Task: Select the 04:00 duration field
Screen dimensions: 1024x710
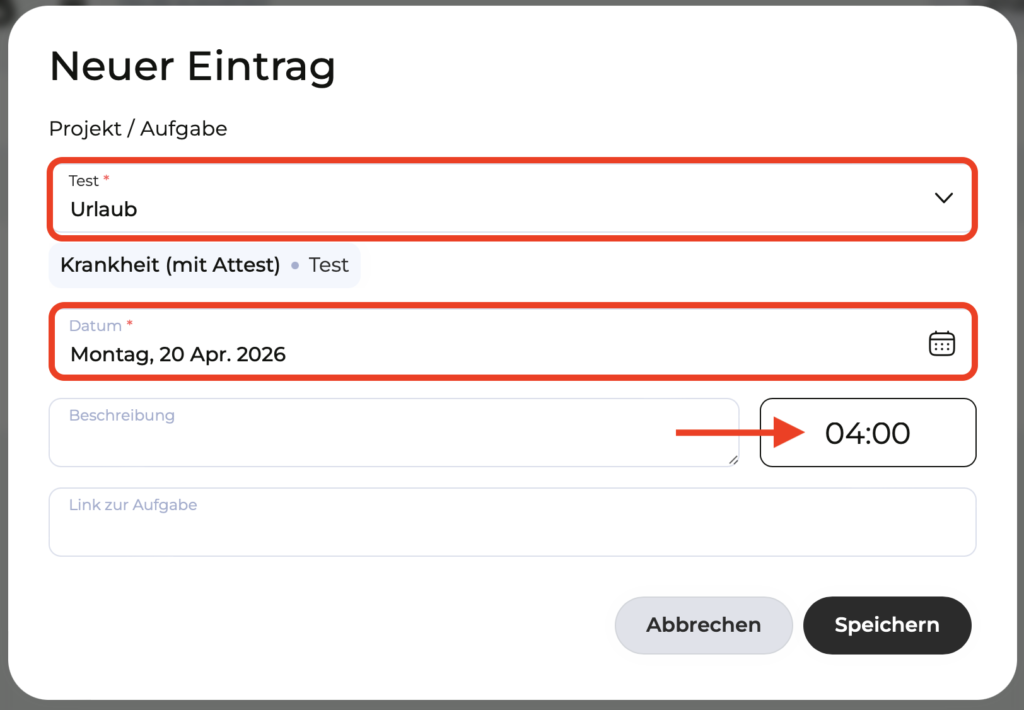Action: pos(867,433)
